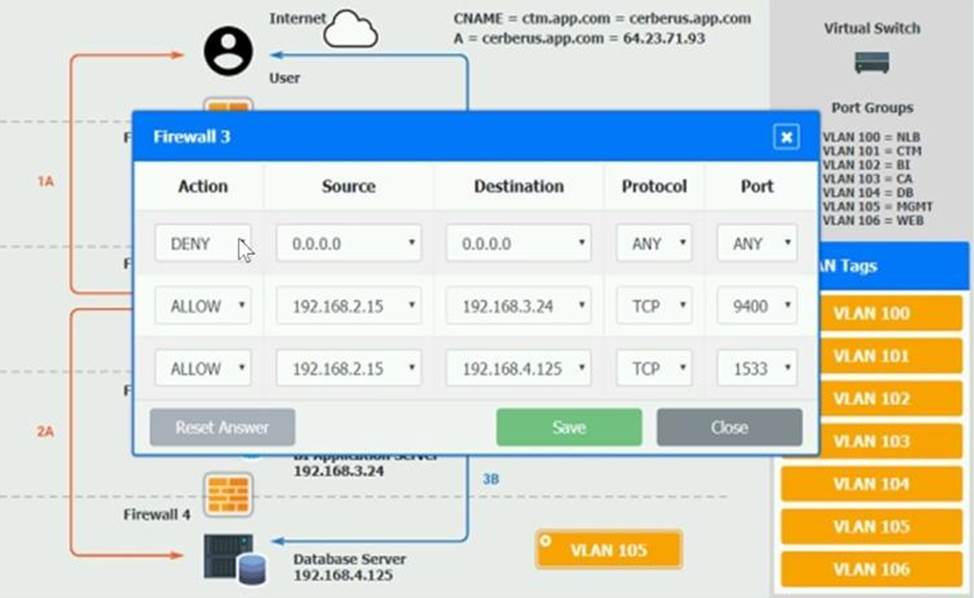Screen dimensions: 974x598
Task: Expand the TCP protocol dropdown for port 9400
Action: (654, 306)
